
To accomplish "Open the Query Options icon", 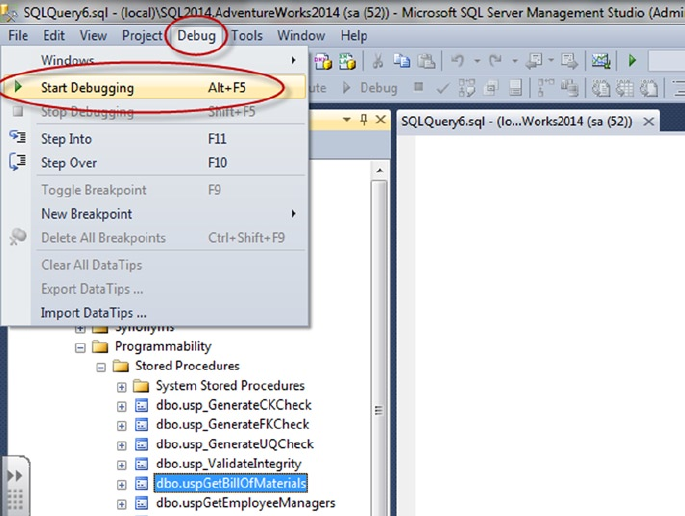I will point(491,88).
